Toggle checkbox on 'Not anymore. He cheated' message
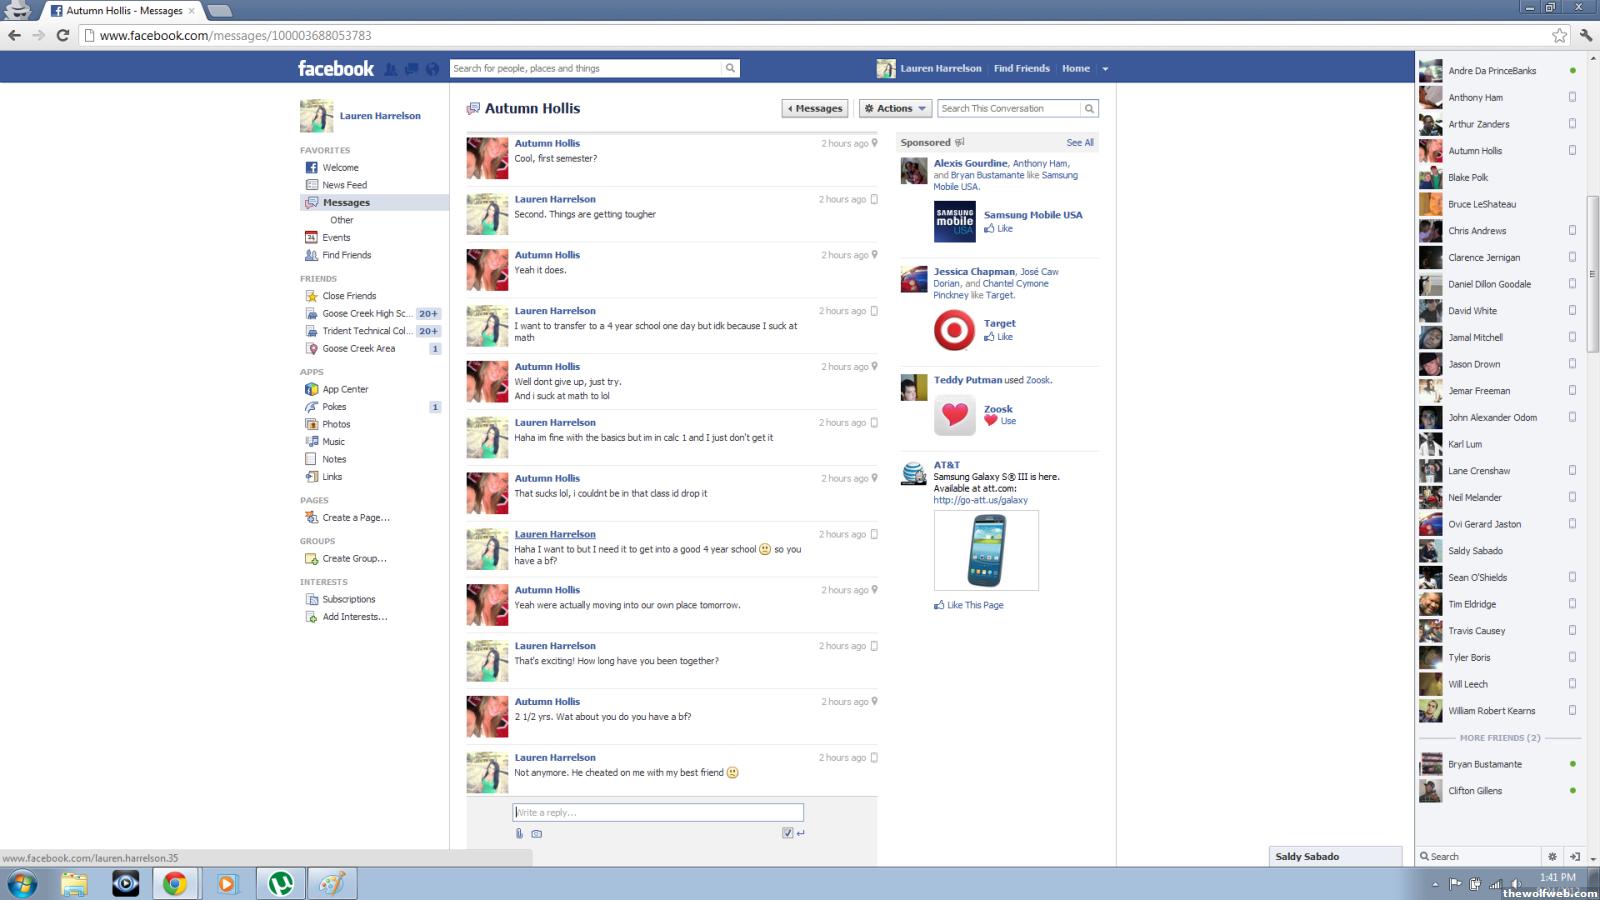The image size is (1600, 900). tap(874, 757)
